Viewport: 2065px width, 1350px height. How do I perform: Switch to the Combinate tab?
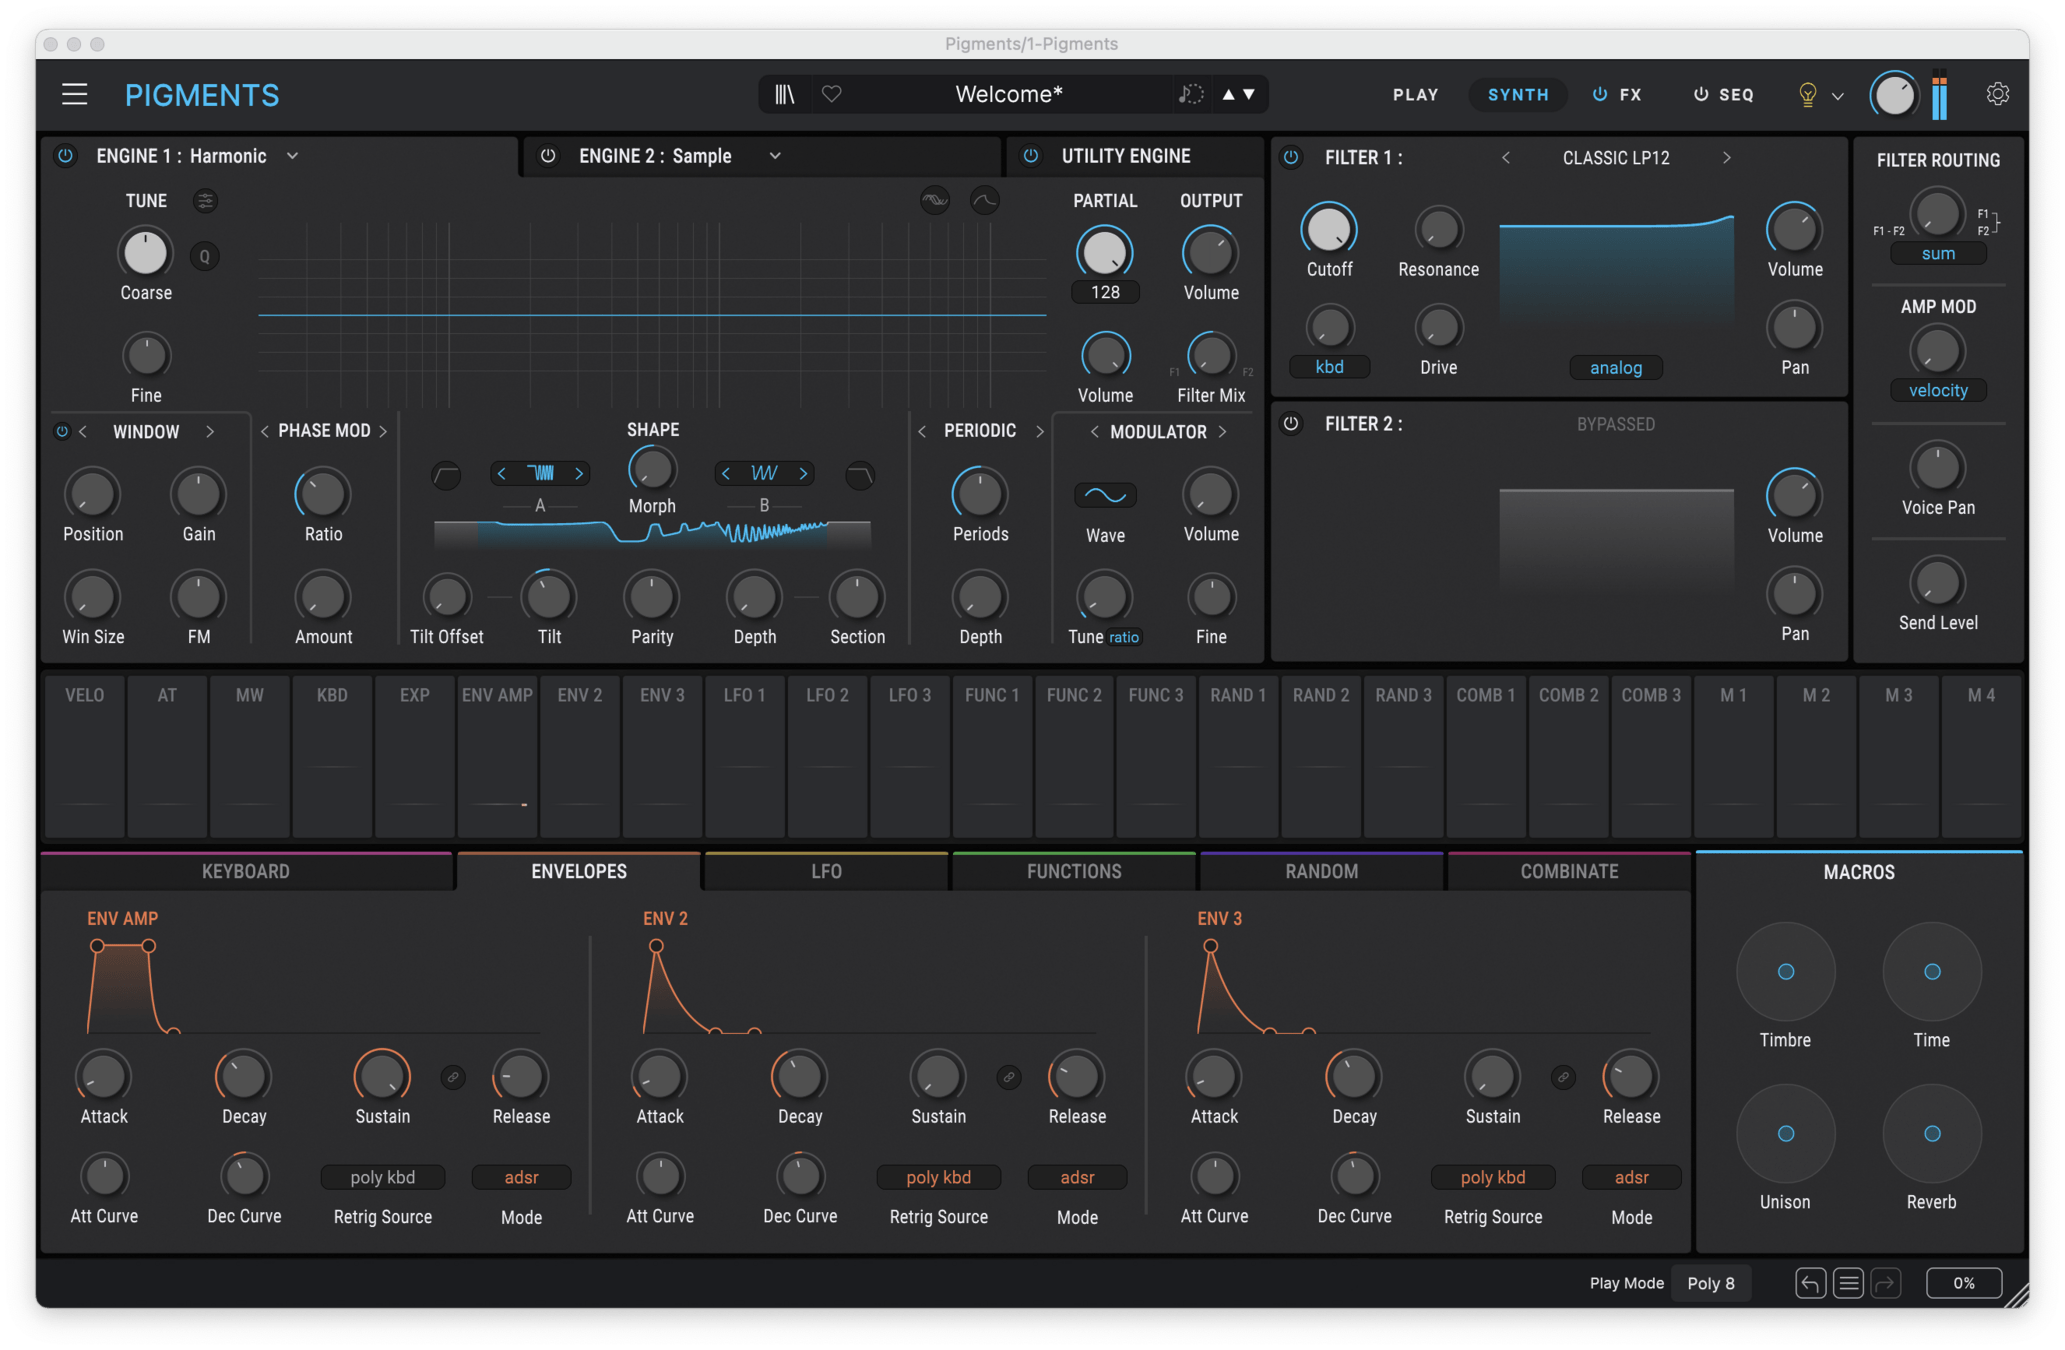click(x=1569, y=871)
